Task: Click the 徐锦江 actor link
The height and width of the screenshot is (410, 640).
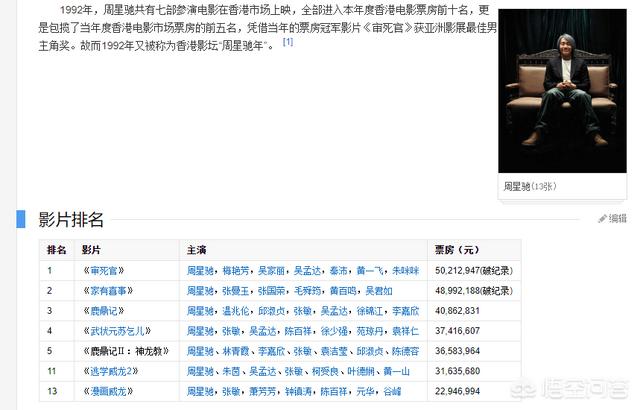Action: click(370, 311)
